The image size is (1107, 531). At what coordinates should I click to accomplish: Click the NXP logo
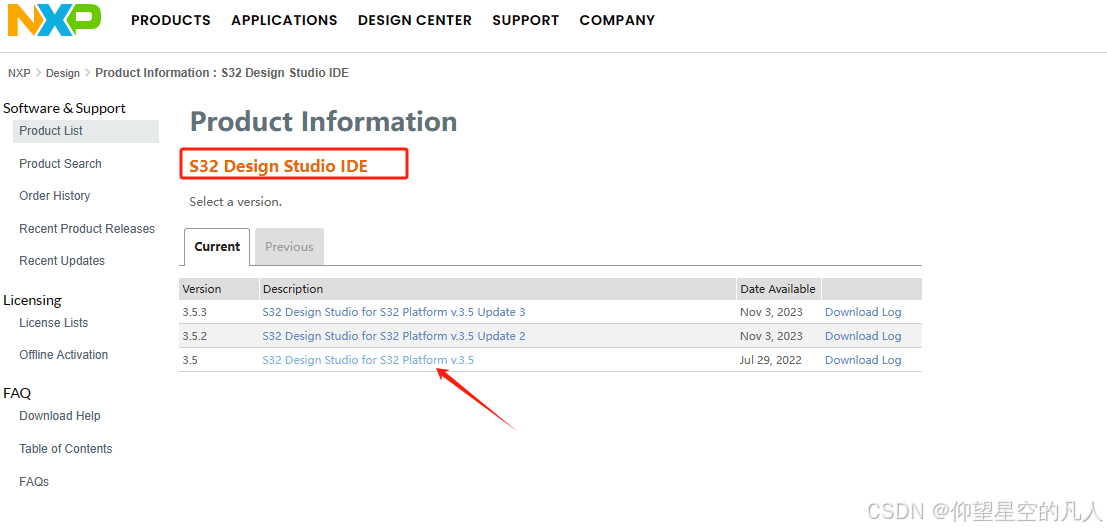54,20
